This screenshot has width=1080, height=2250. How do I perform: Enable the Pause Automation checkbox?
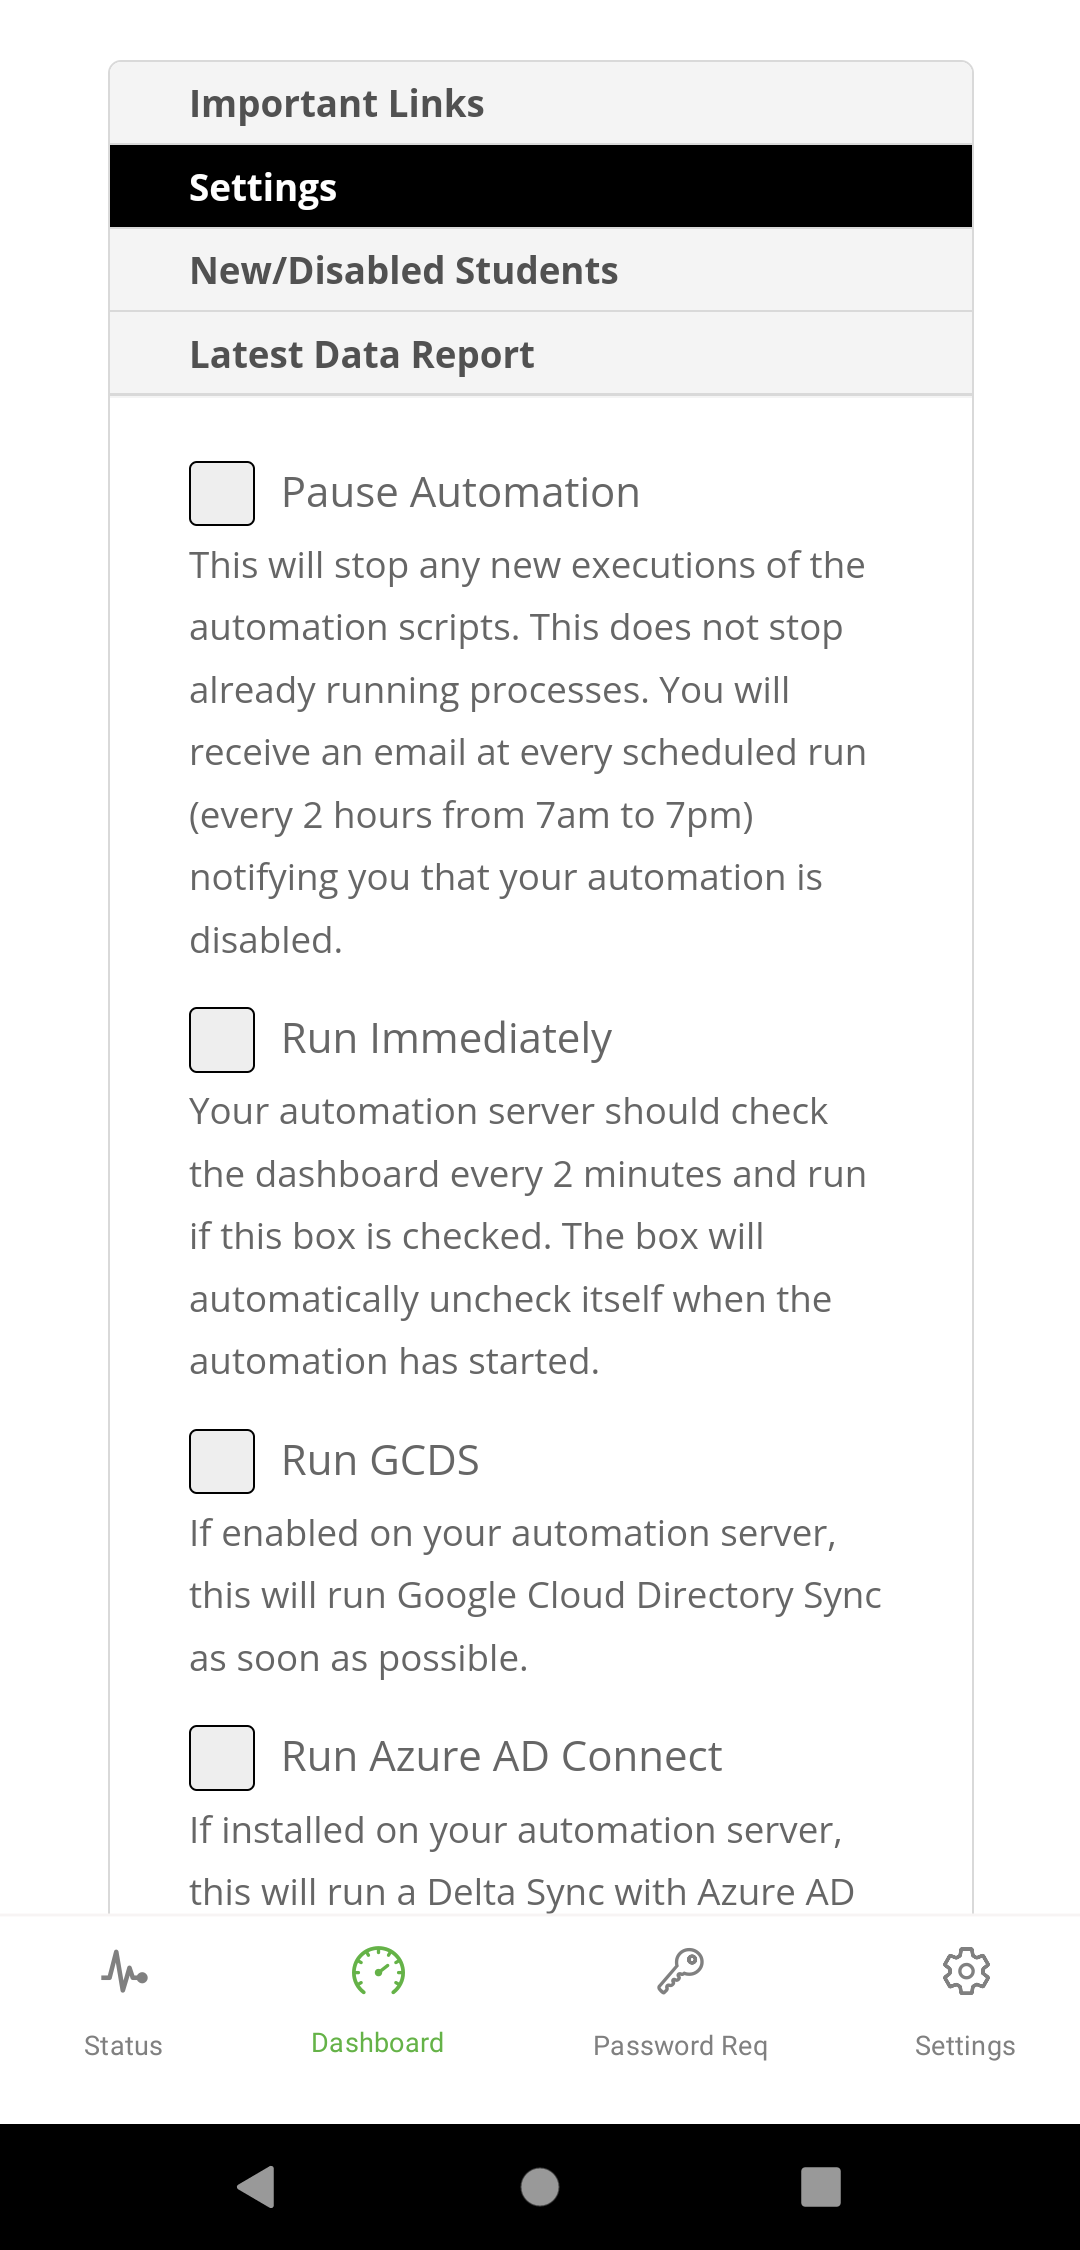click(222, 493)
